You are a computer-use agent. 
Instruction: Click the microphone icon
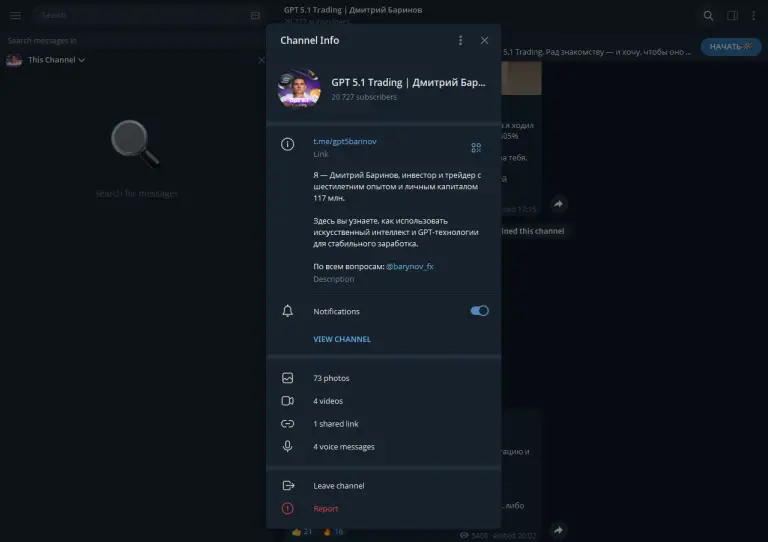pyautogui.click(x=288, y=446)
